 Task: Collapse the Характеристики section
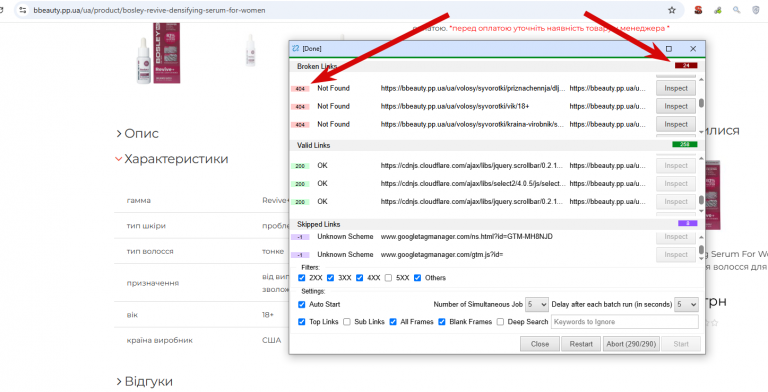[x=172, y=159]
